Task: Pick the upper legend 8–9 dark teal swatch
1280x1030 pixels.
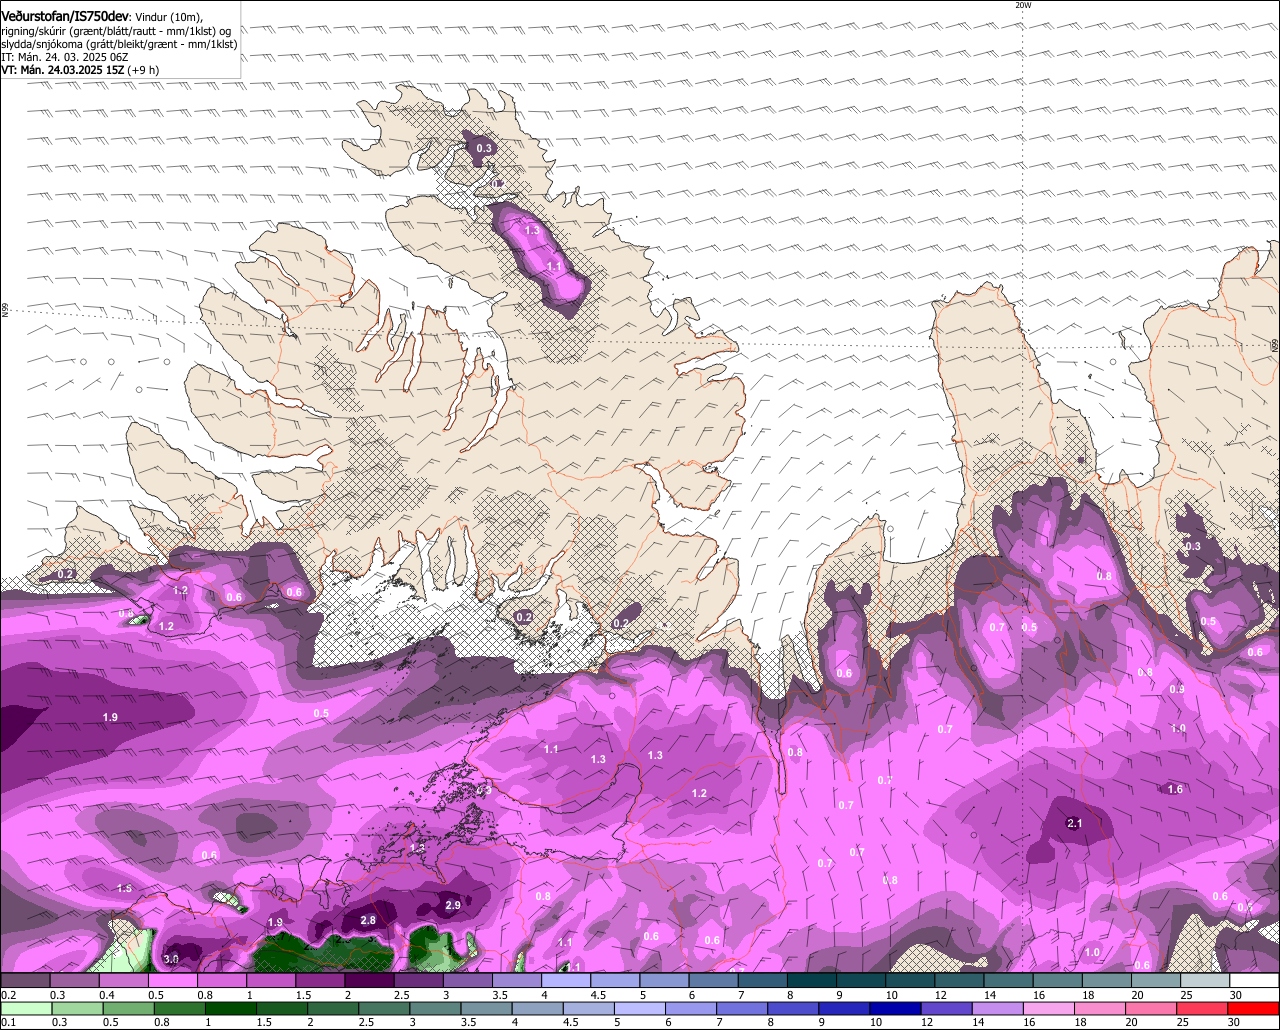Action: point(812,981)
